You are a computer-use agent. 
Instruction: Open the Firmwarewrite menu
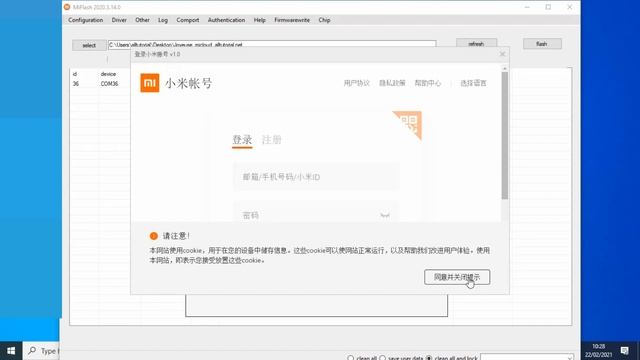coord(292,20)
